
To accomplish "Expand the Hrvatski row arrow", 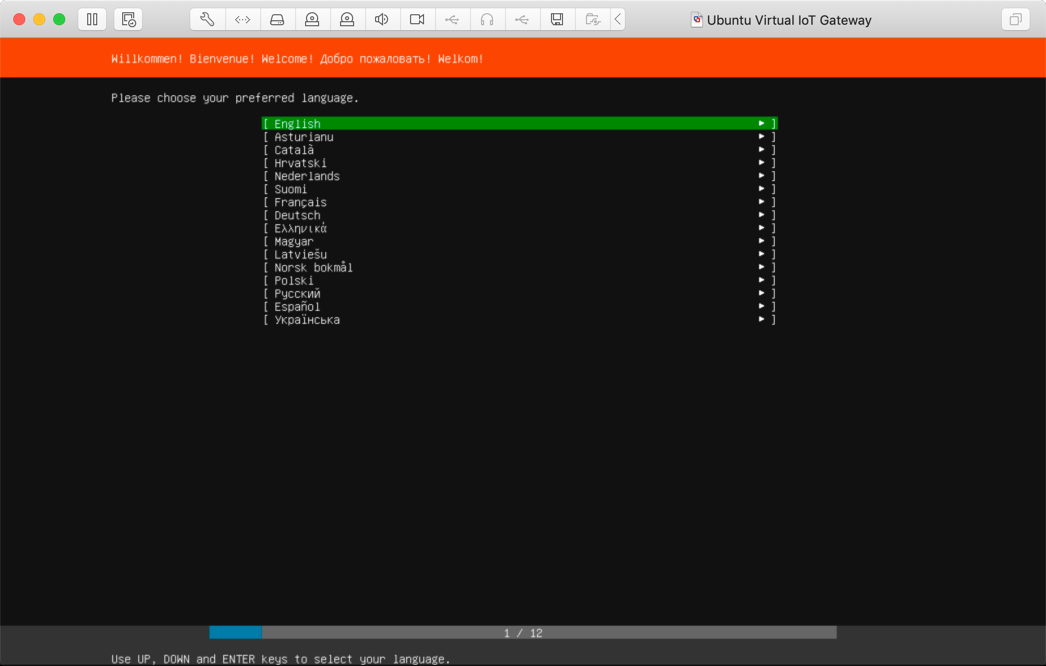I will 761,163.
